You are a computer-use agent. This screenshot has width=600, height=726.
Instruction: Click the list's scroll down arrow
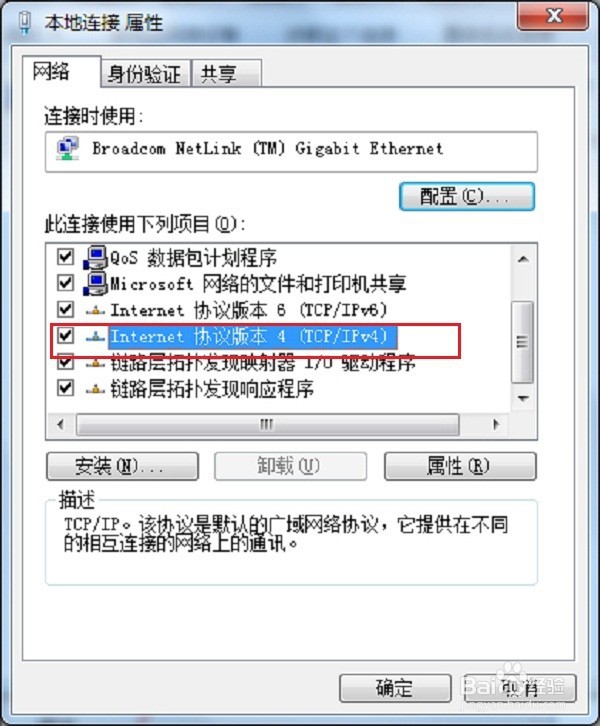click(x=524, y=398)
